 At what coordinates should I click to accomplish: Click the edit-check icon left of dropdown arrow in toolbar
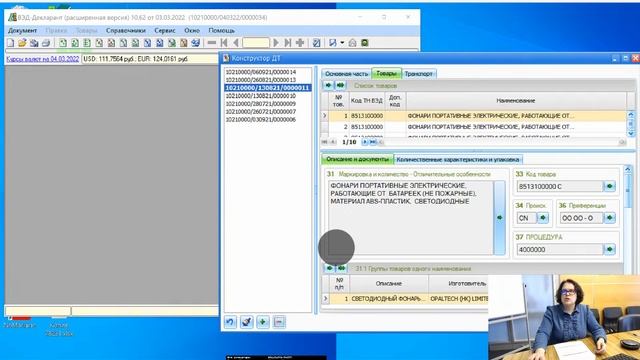pos(333,42)
